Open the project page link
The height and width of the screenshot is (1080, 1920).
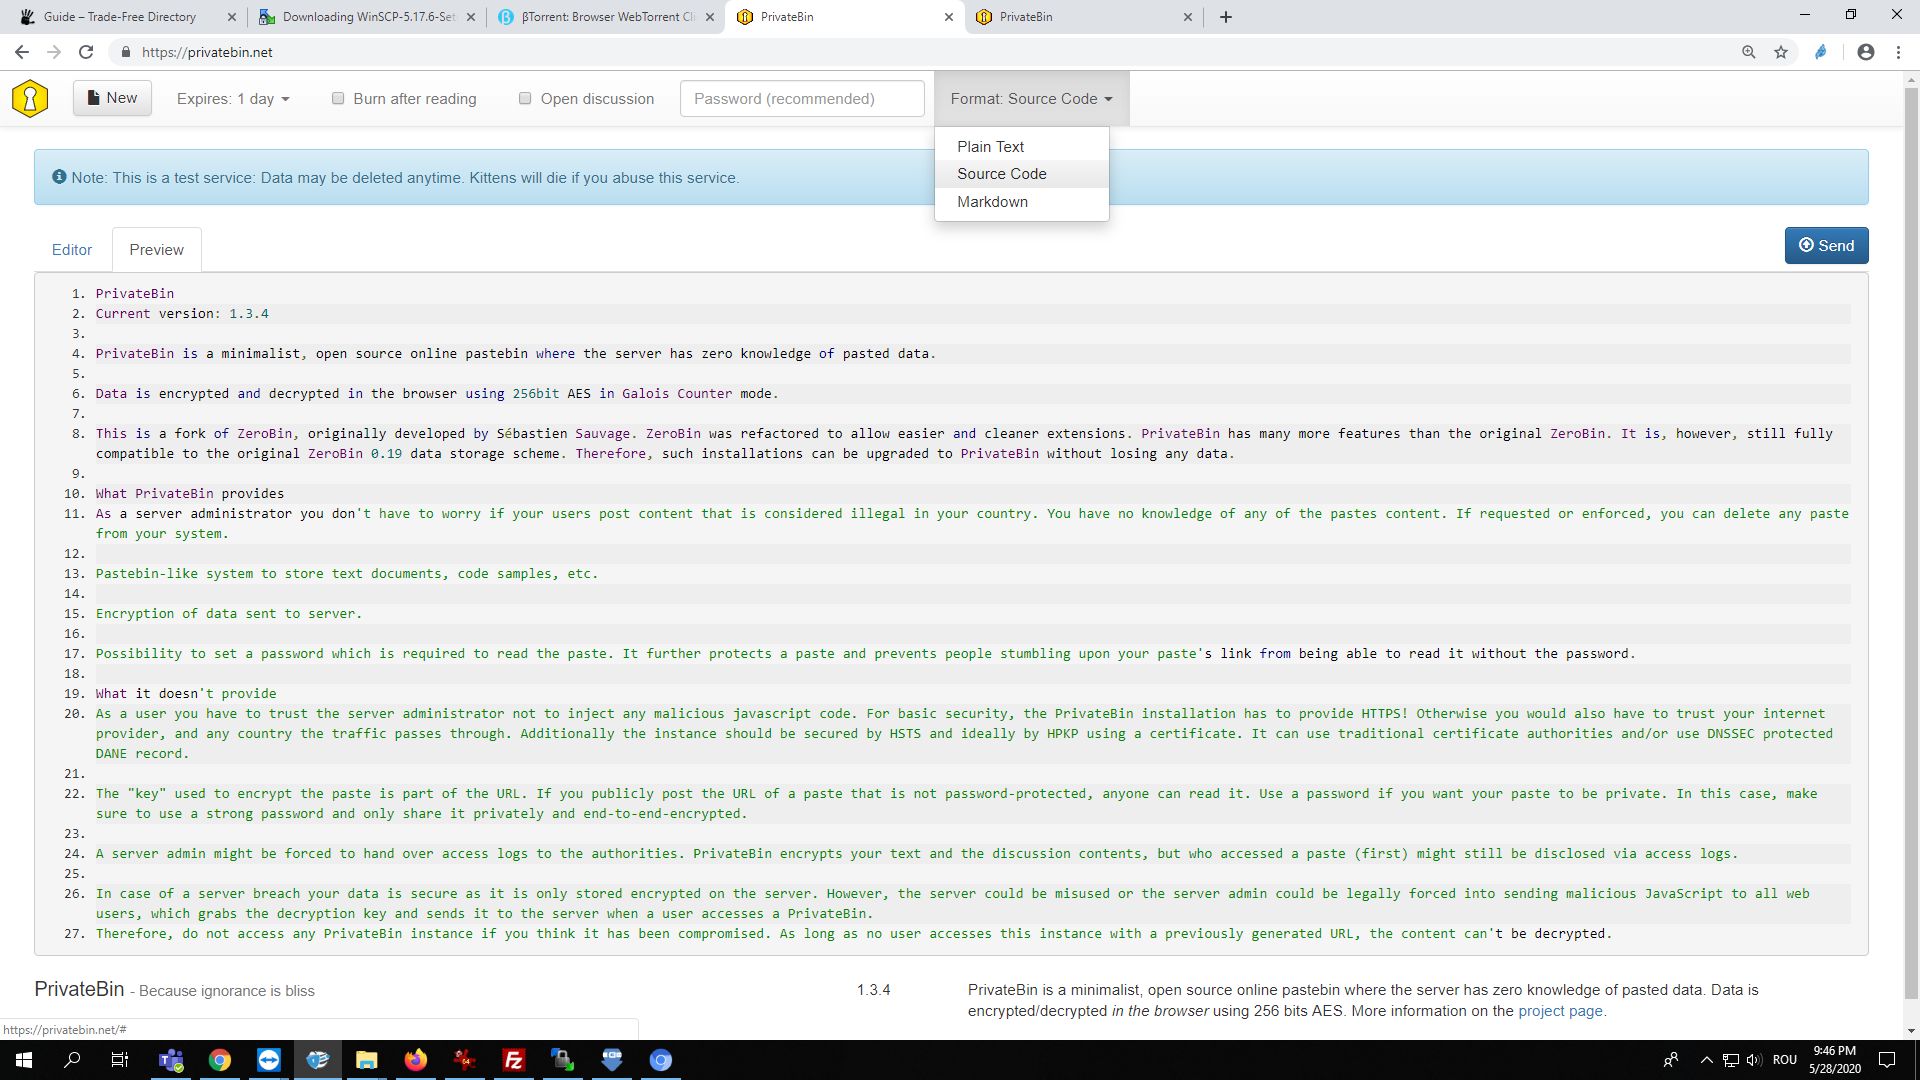click(1560, 1011)
